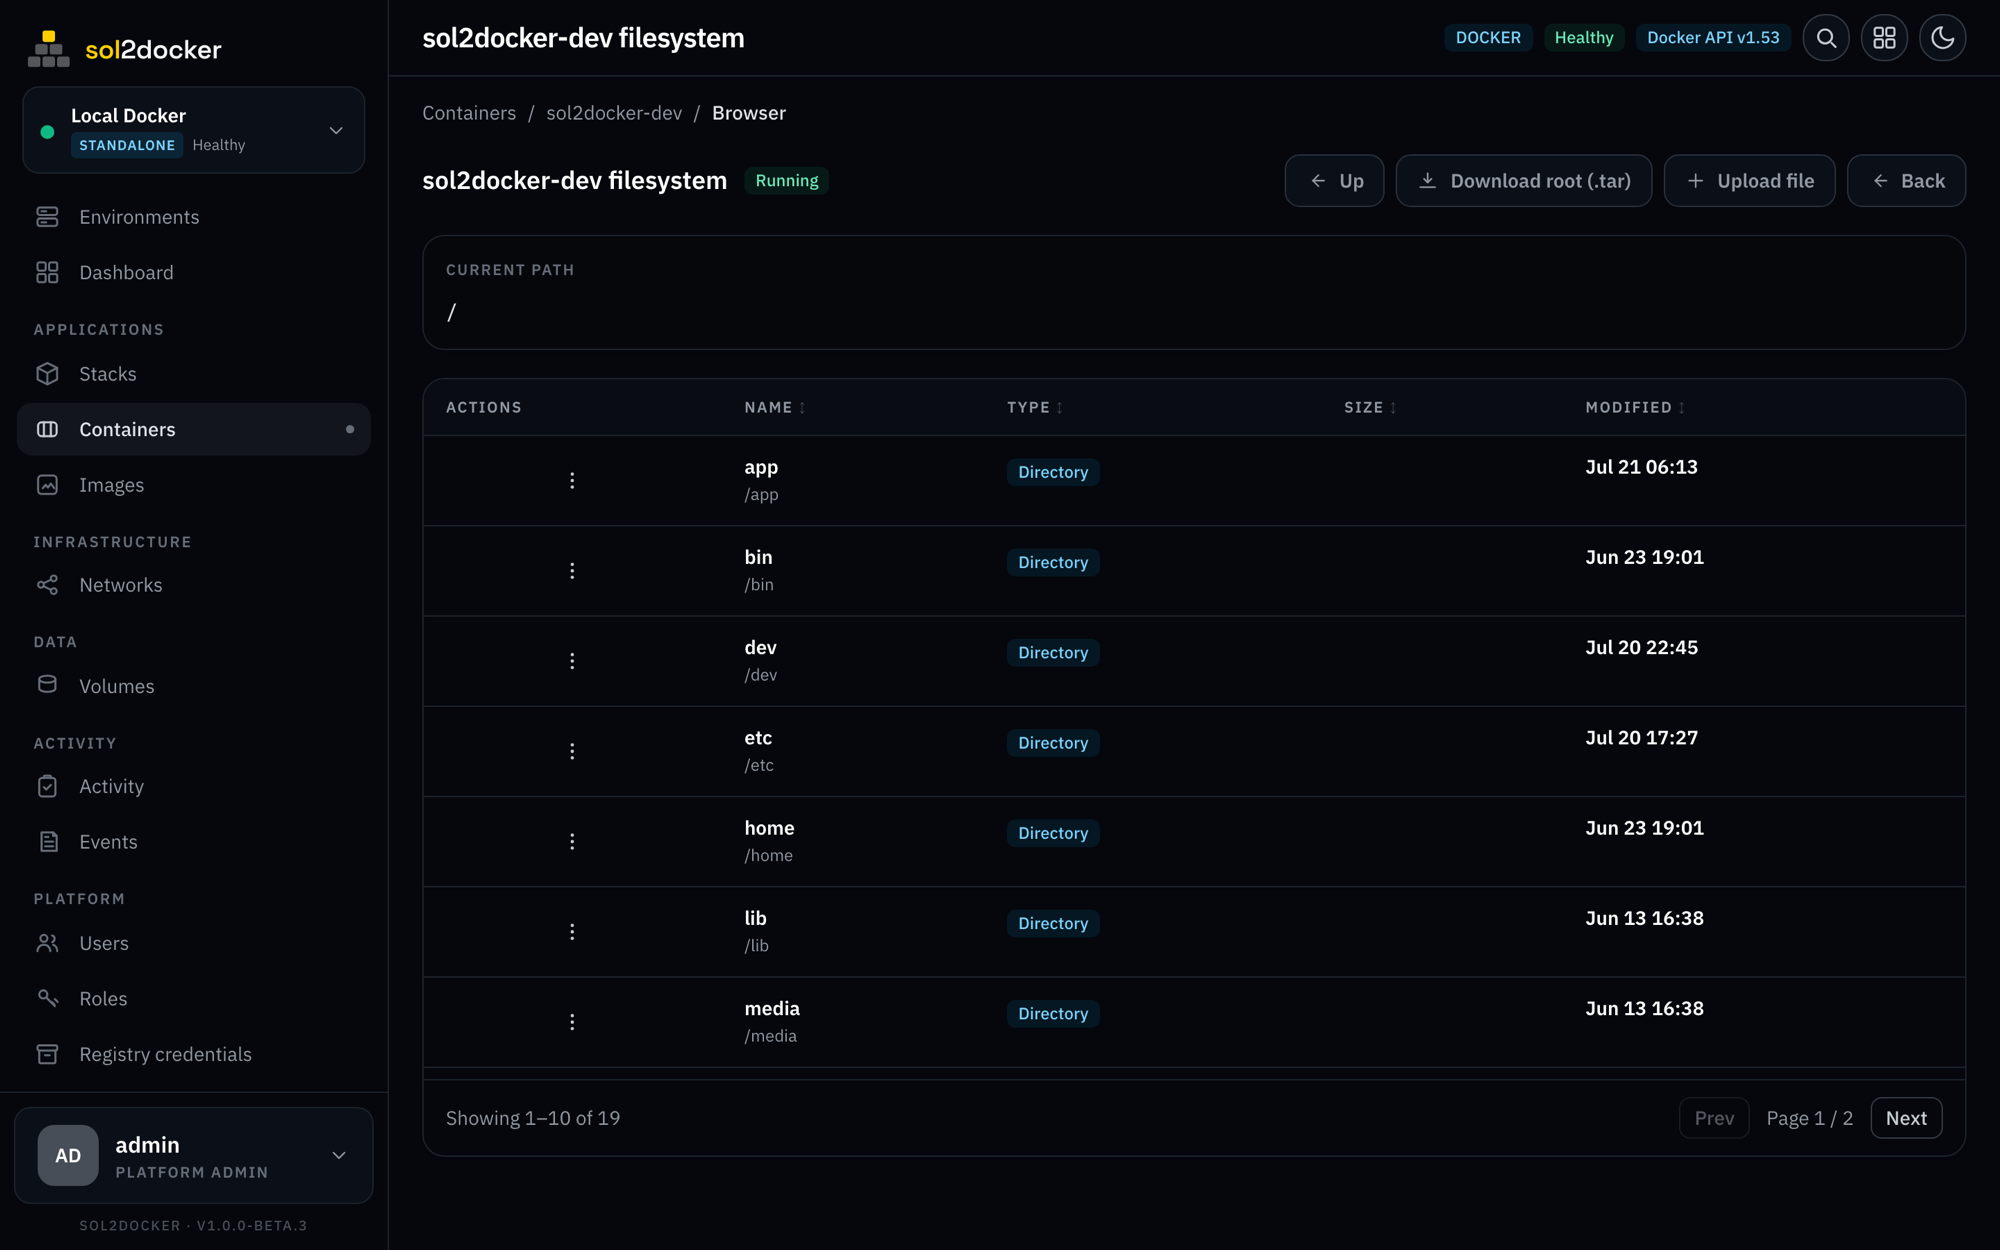The width and height of the screenshot is (2000, 1250).
Task: Open actions menu for home row
Action: 572,842
